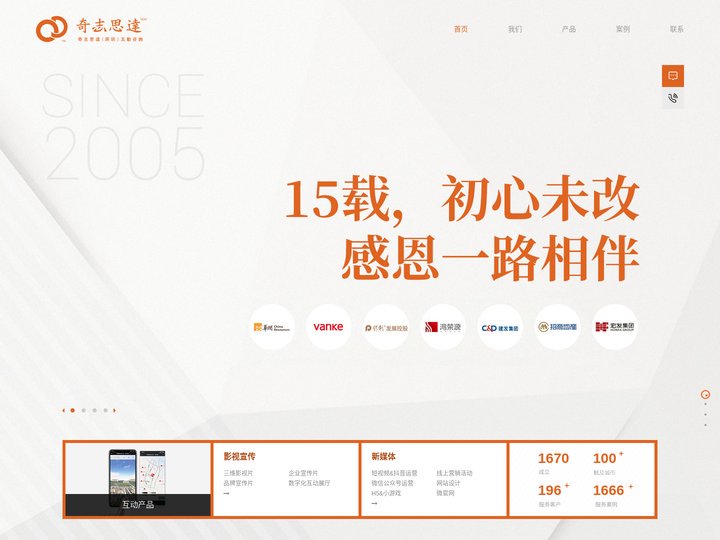720x540 pixels.
Task: Select the fourth carousel dot
Action: pos(106,411)
